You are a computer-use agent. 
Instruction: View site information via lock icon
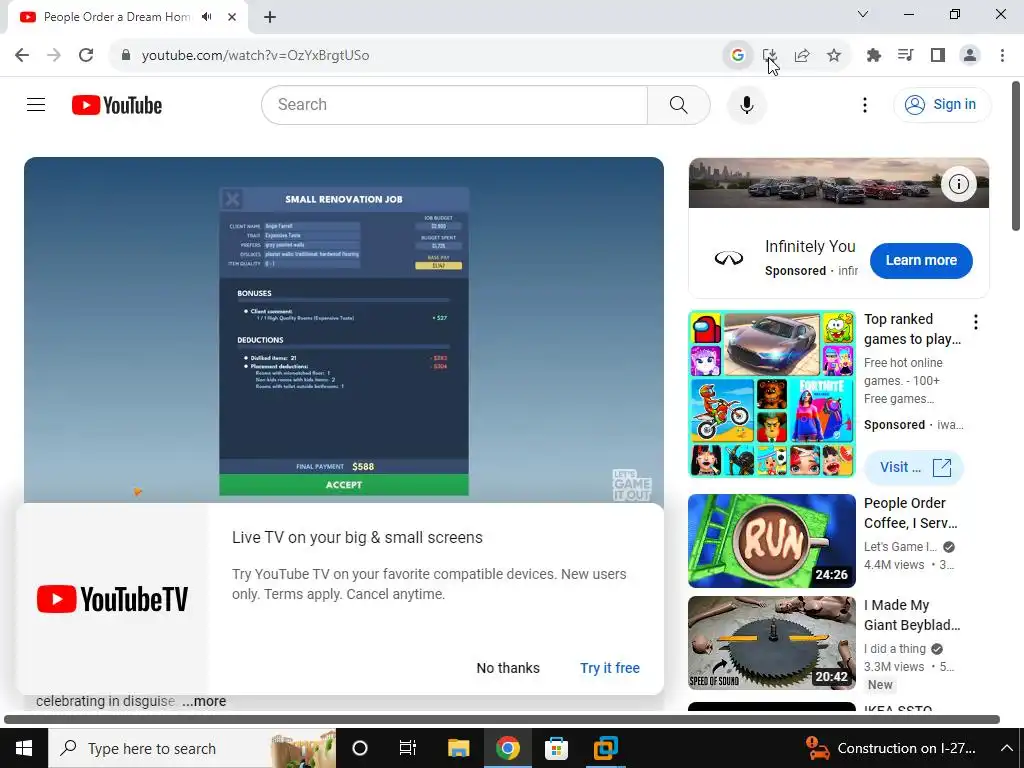click(x=126, y=55)
